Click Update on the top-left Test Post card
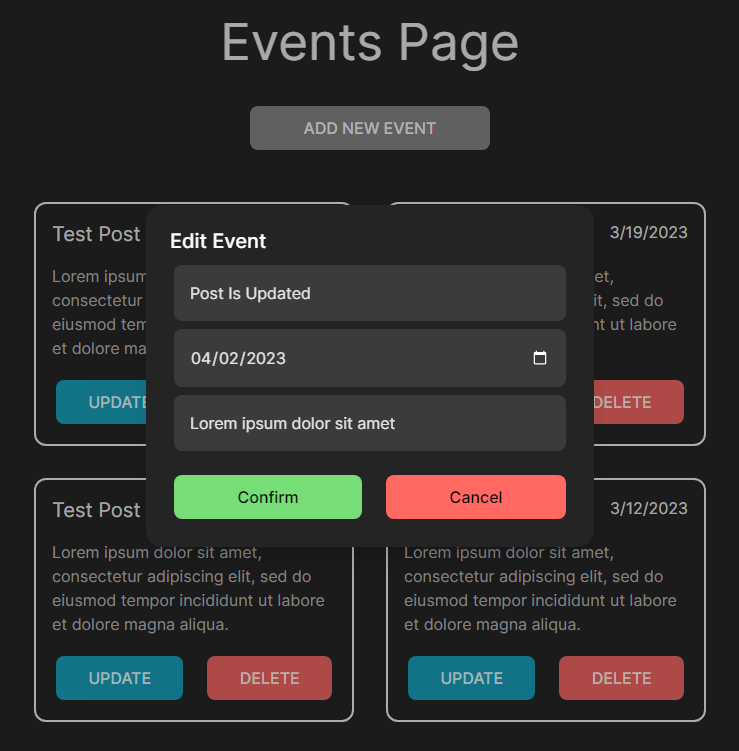The height and width of the screenshot is (751, 739). (x=102, y=402)
